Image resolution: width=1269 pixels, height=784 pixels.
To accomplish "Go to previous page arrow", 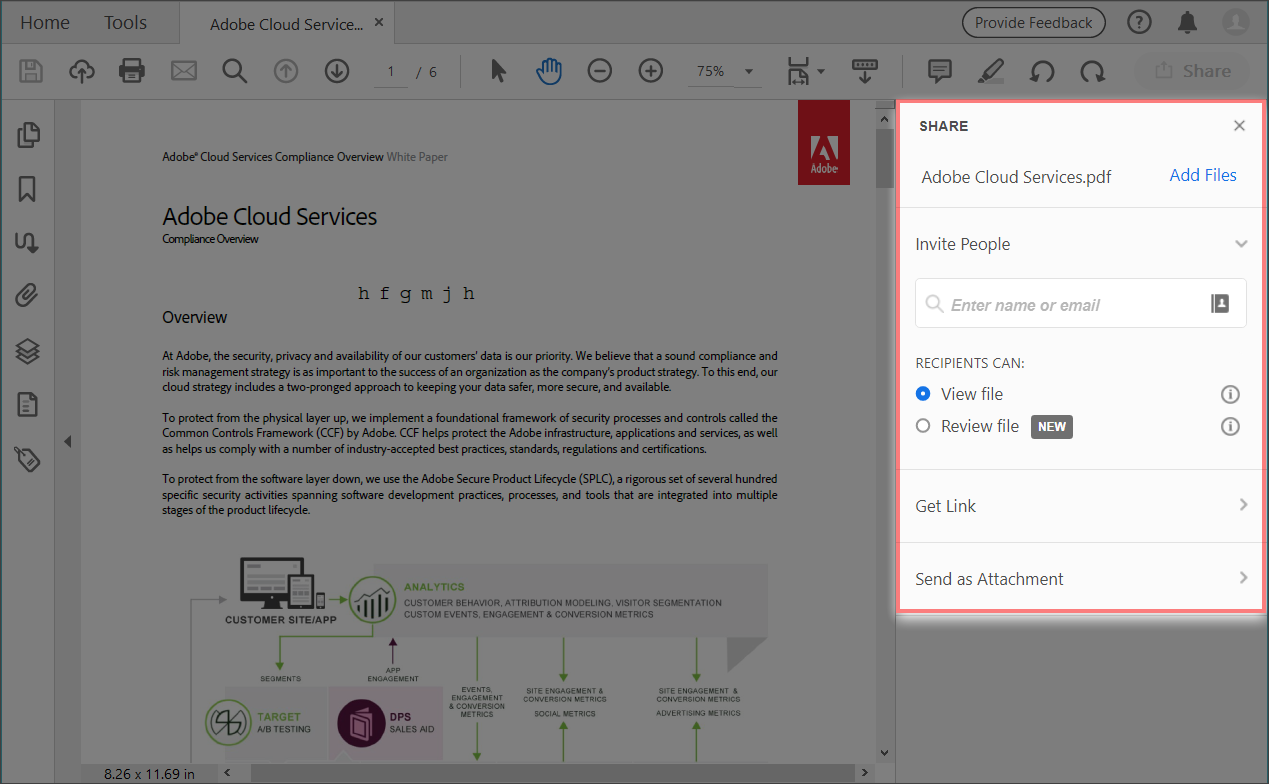I will 286,71.
